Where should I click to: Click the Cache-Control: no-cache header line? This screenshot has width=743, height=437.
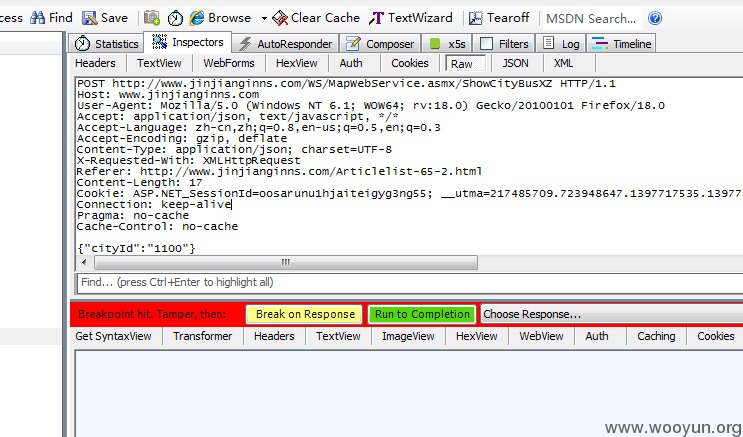coord(157,227)
